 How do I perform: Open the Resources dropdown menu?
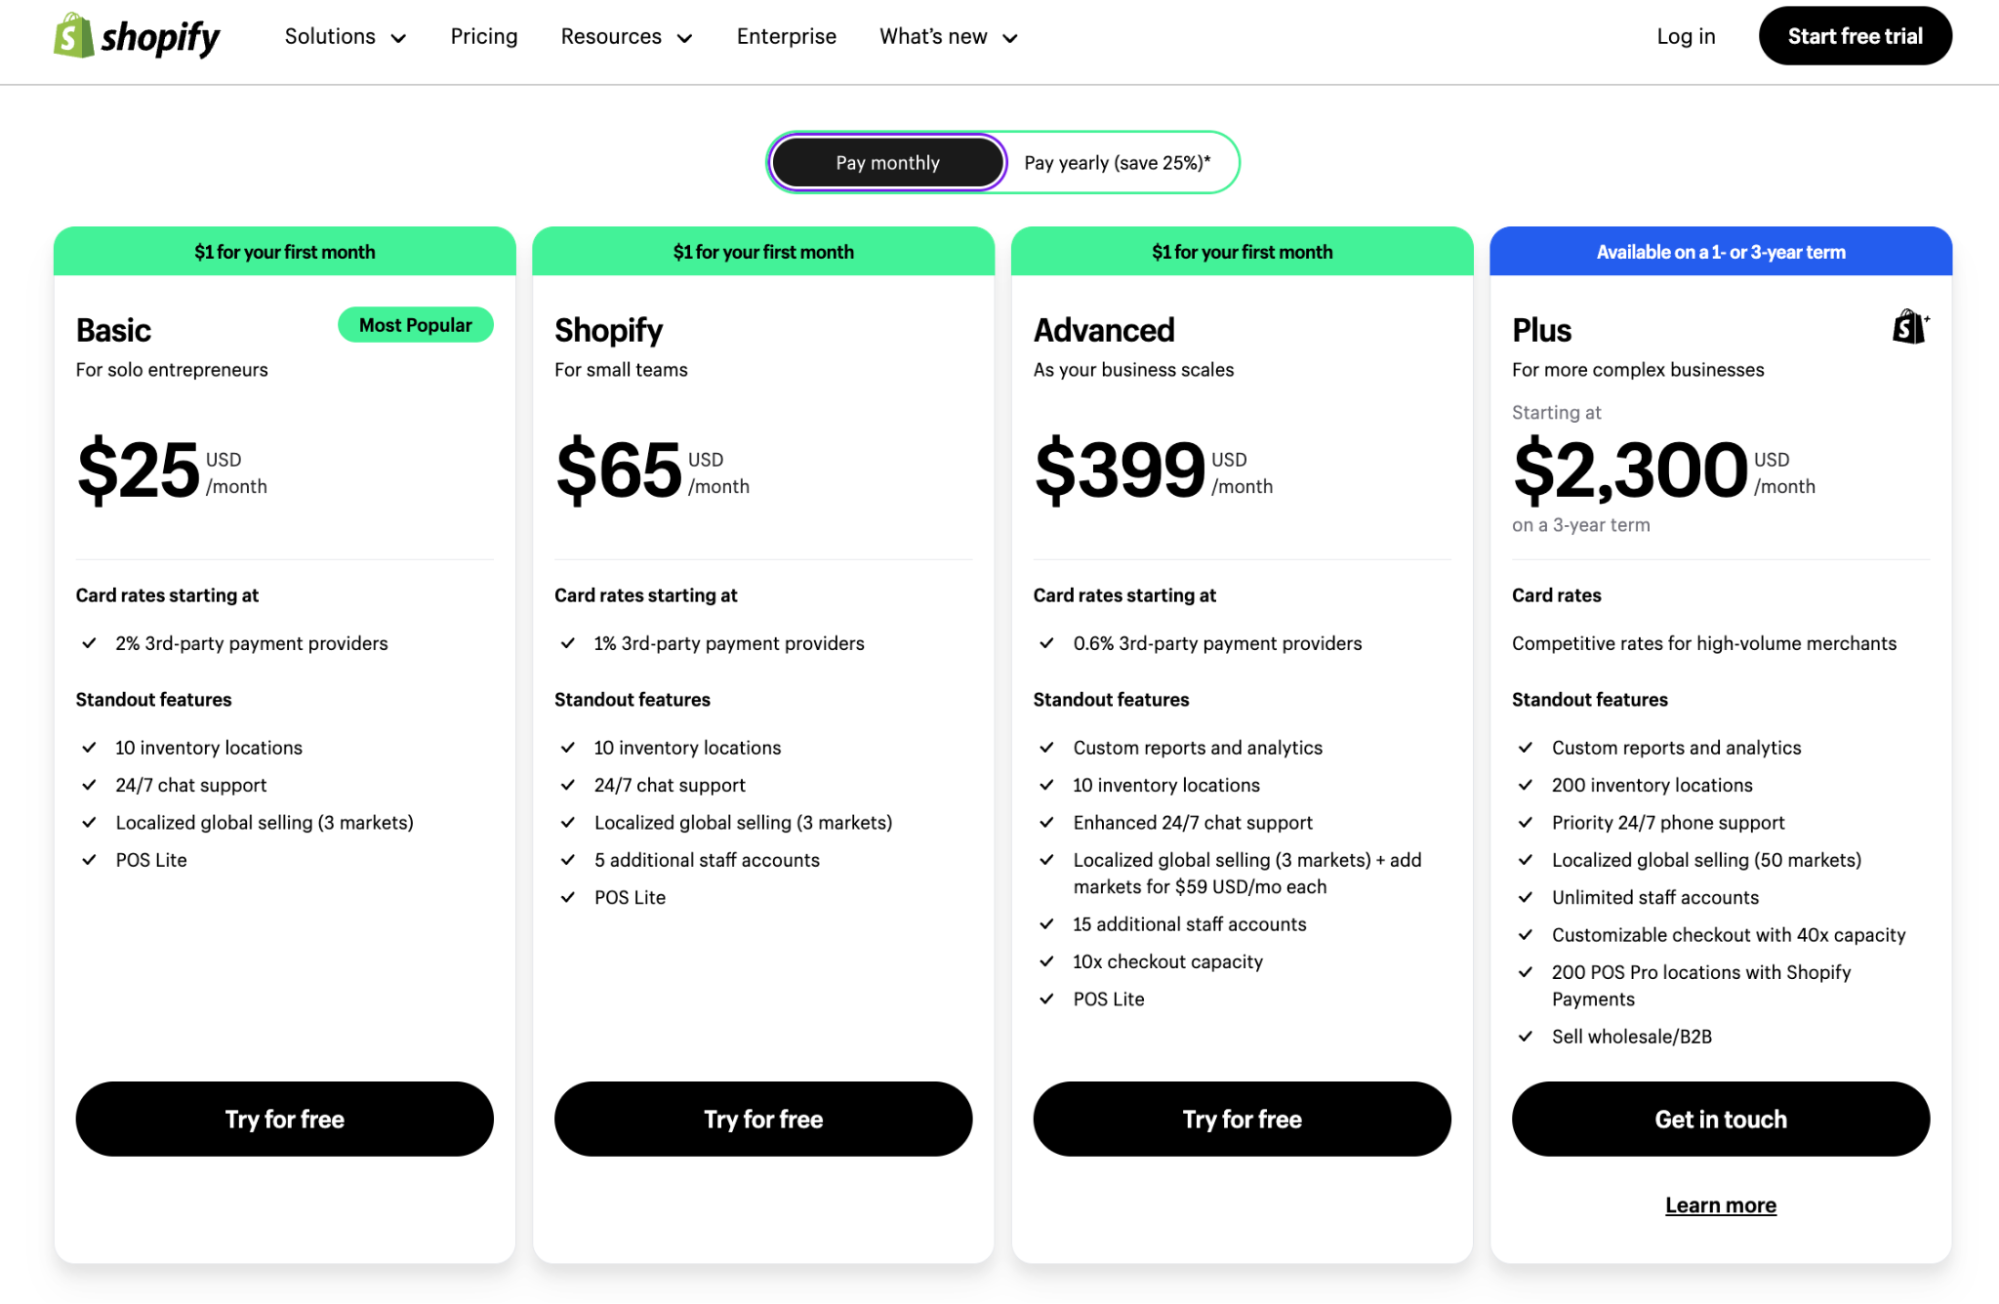[626, 37]
